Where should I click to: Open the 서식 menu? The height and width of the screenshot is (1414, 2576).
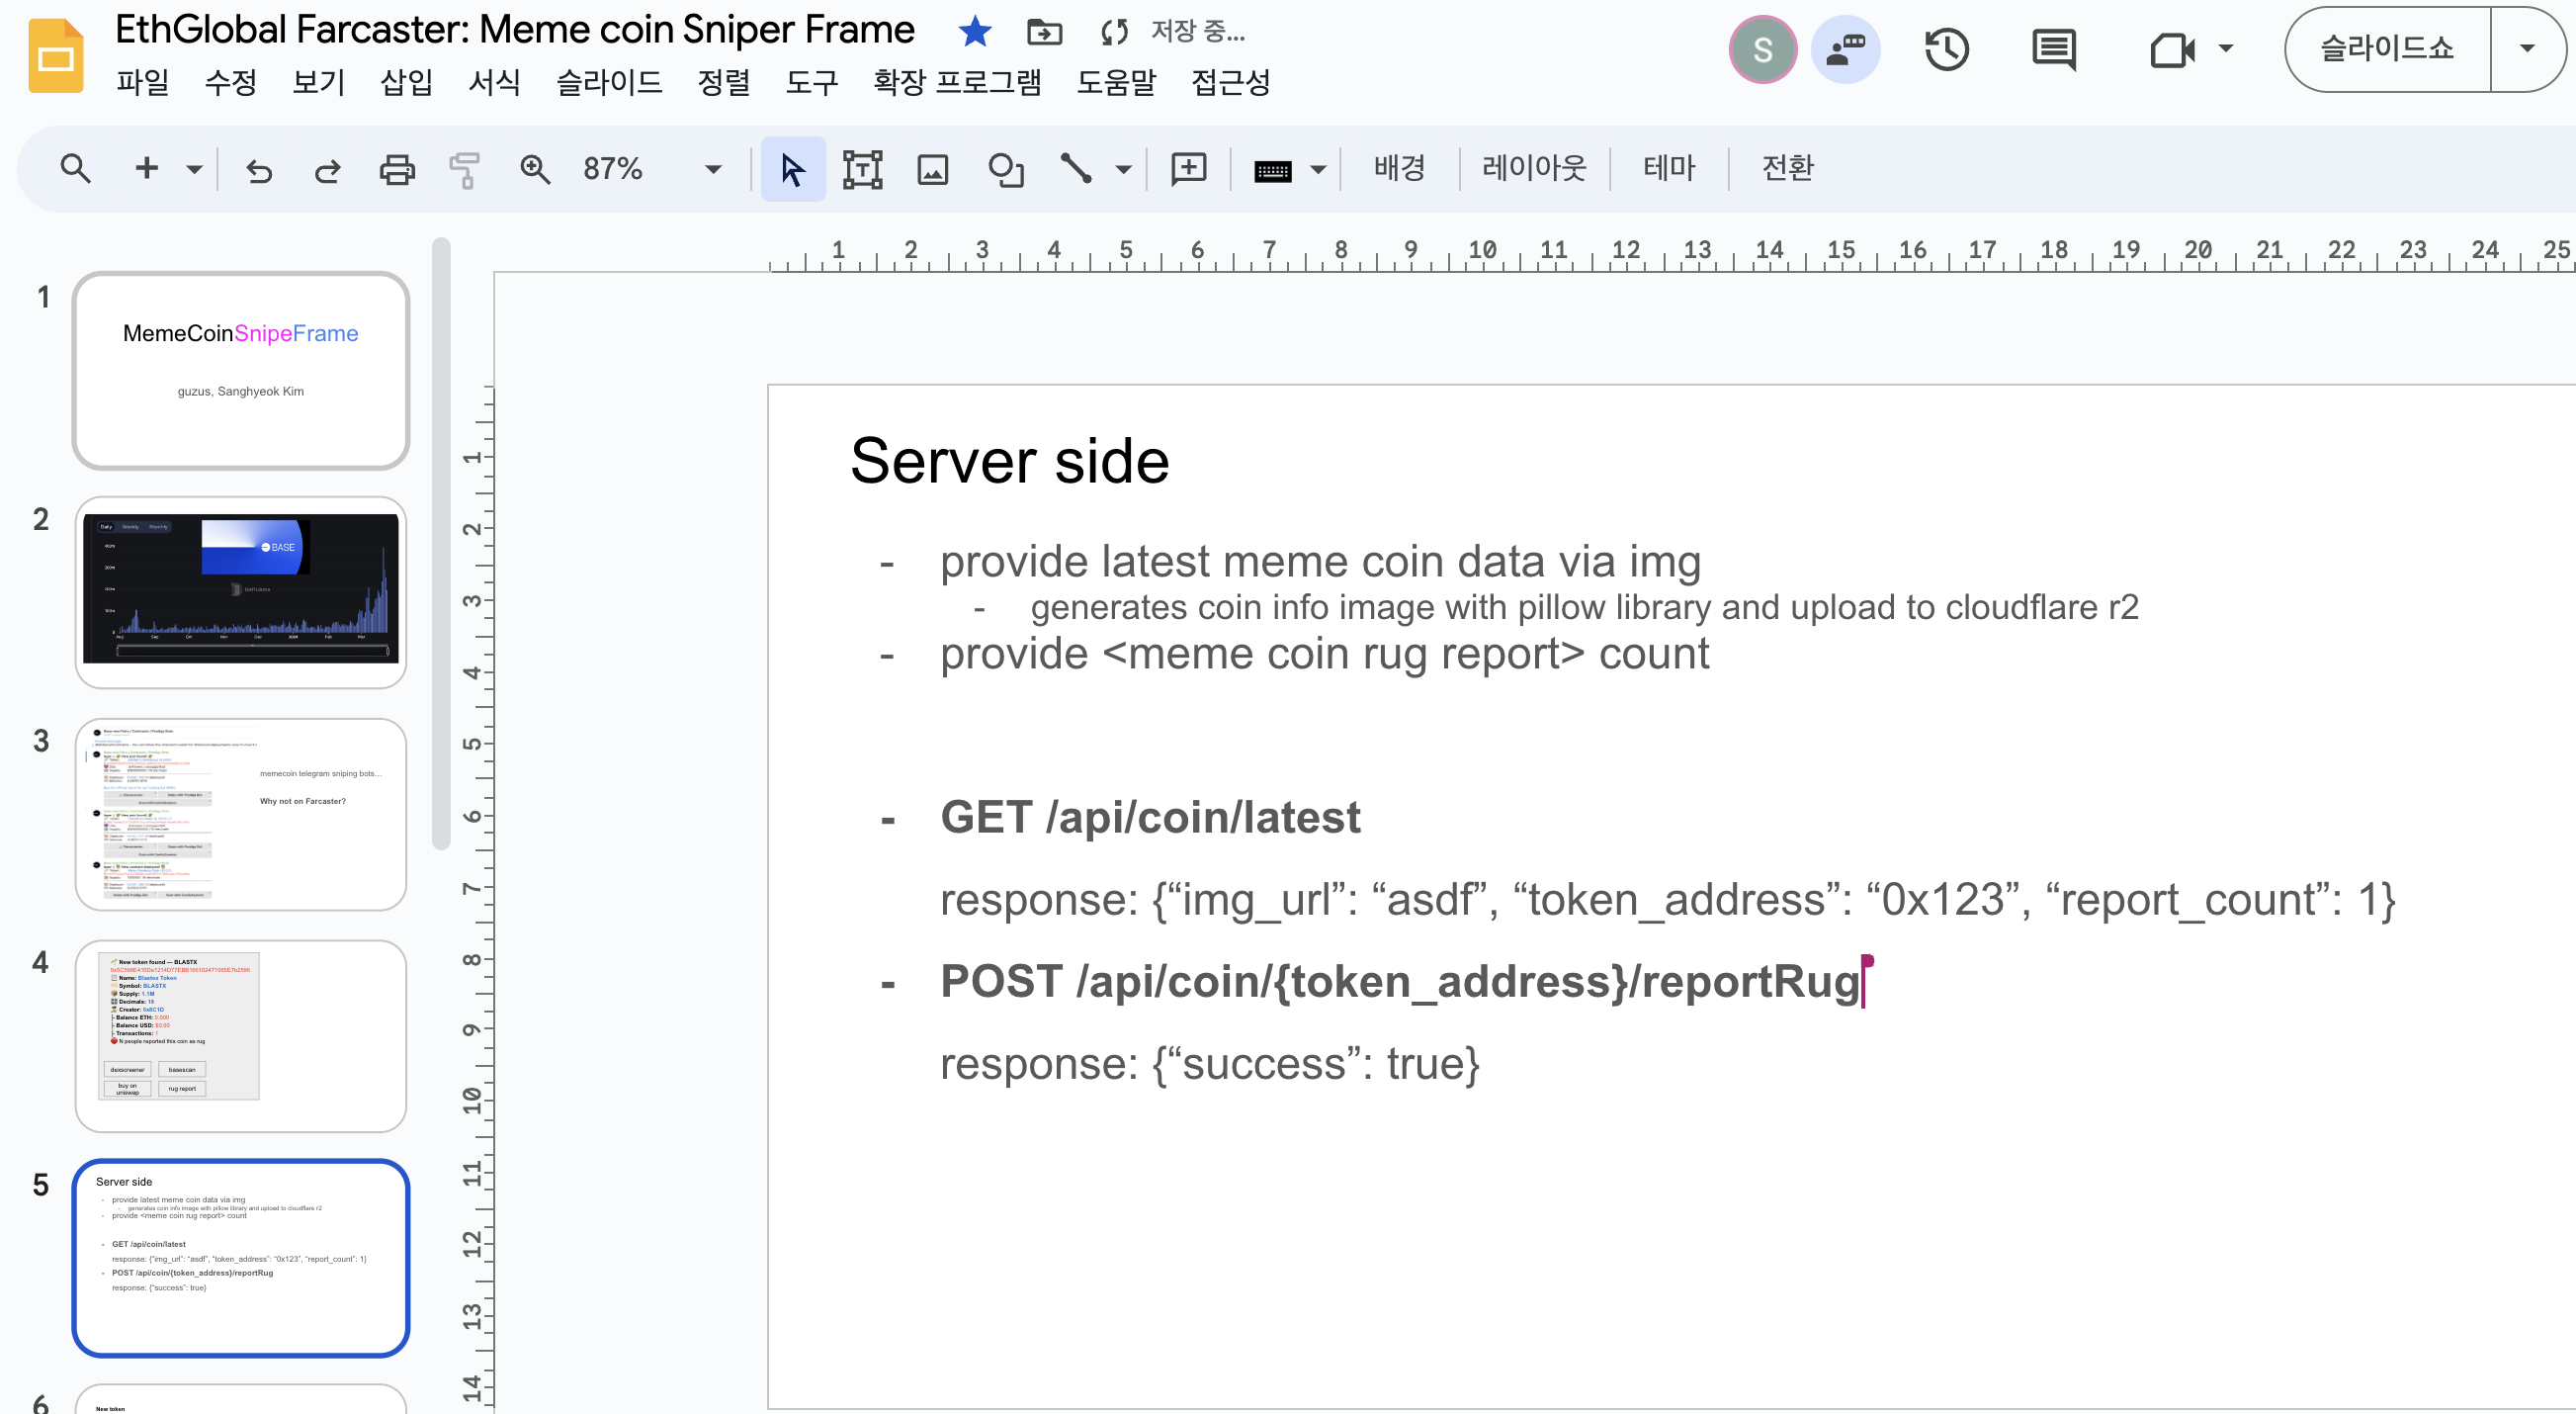(x=495, y=82)
